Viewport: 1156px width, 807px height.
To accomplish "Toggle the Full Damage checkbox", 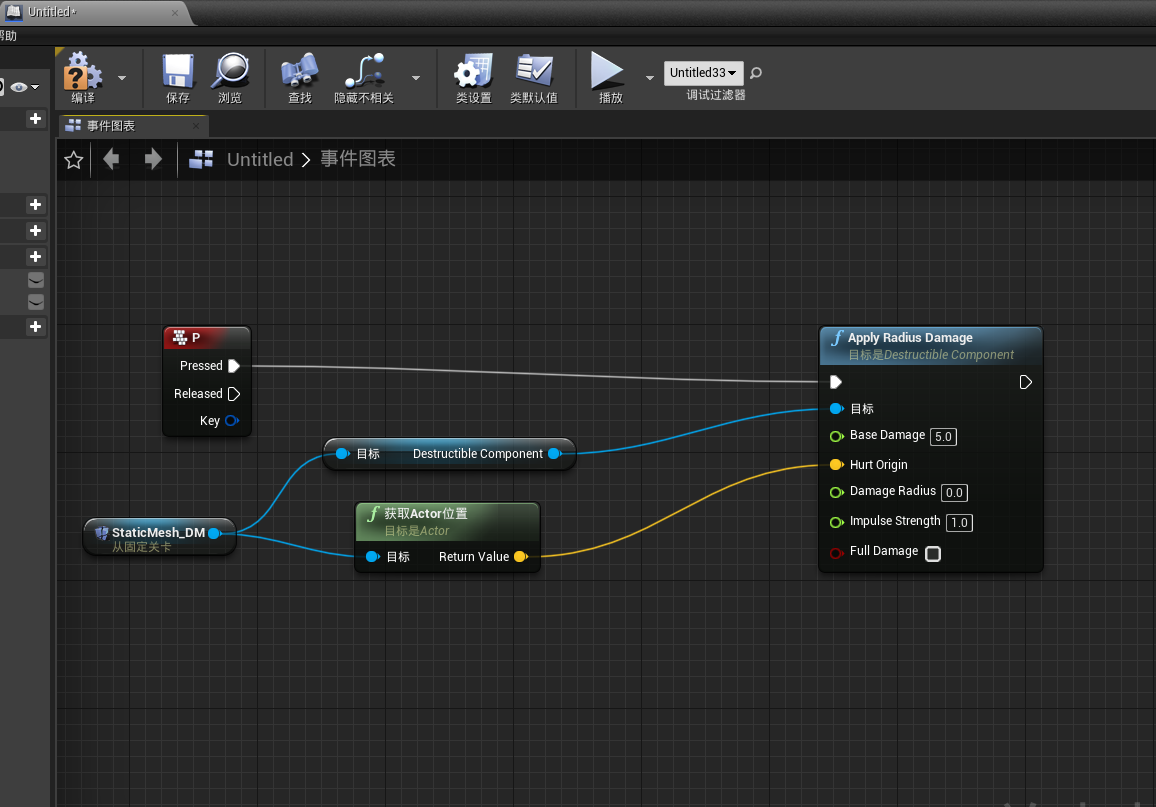I will coord(932,553).
